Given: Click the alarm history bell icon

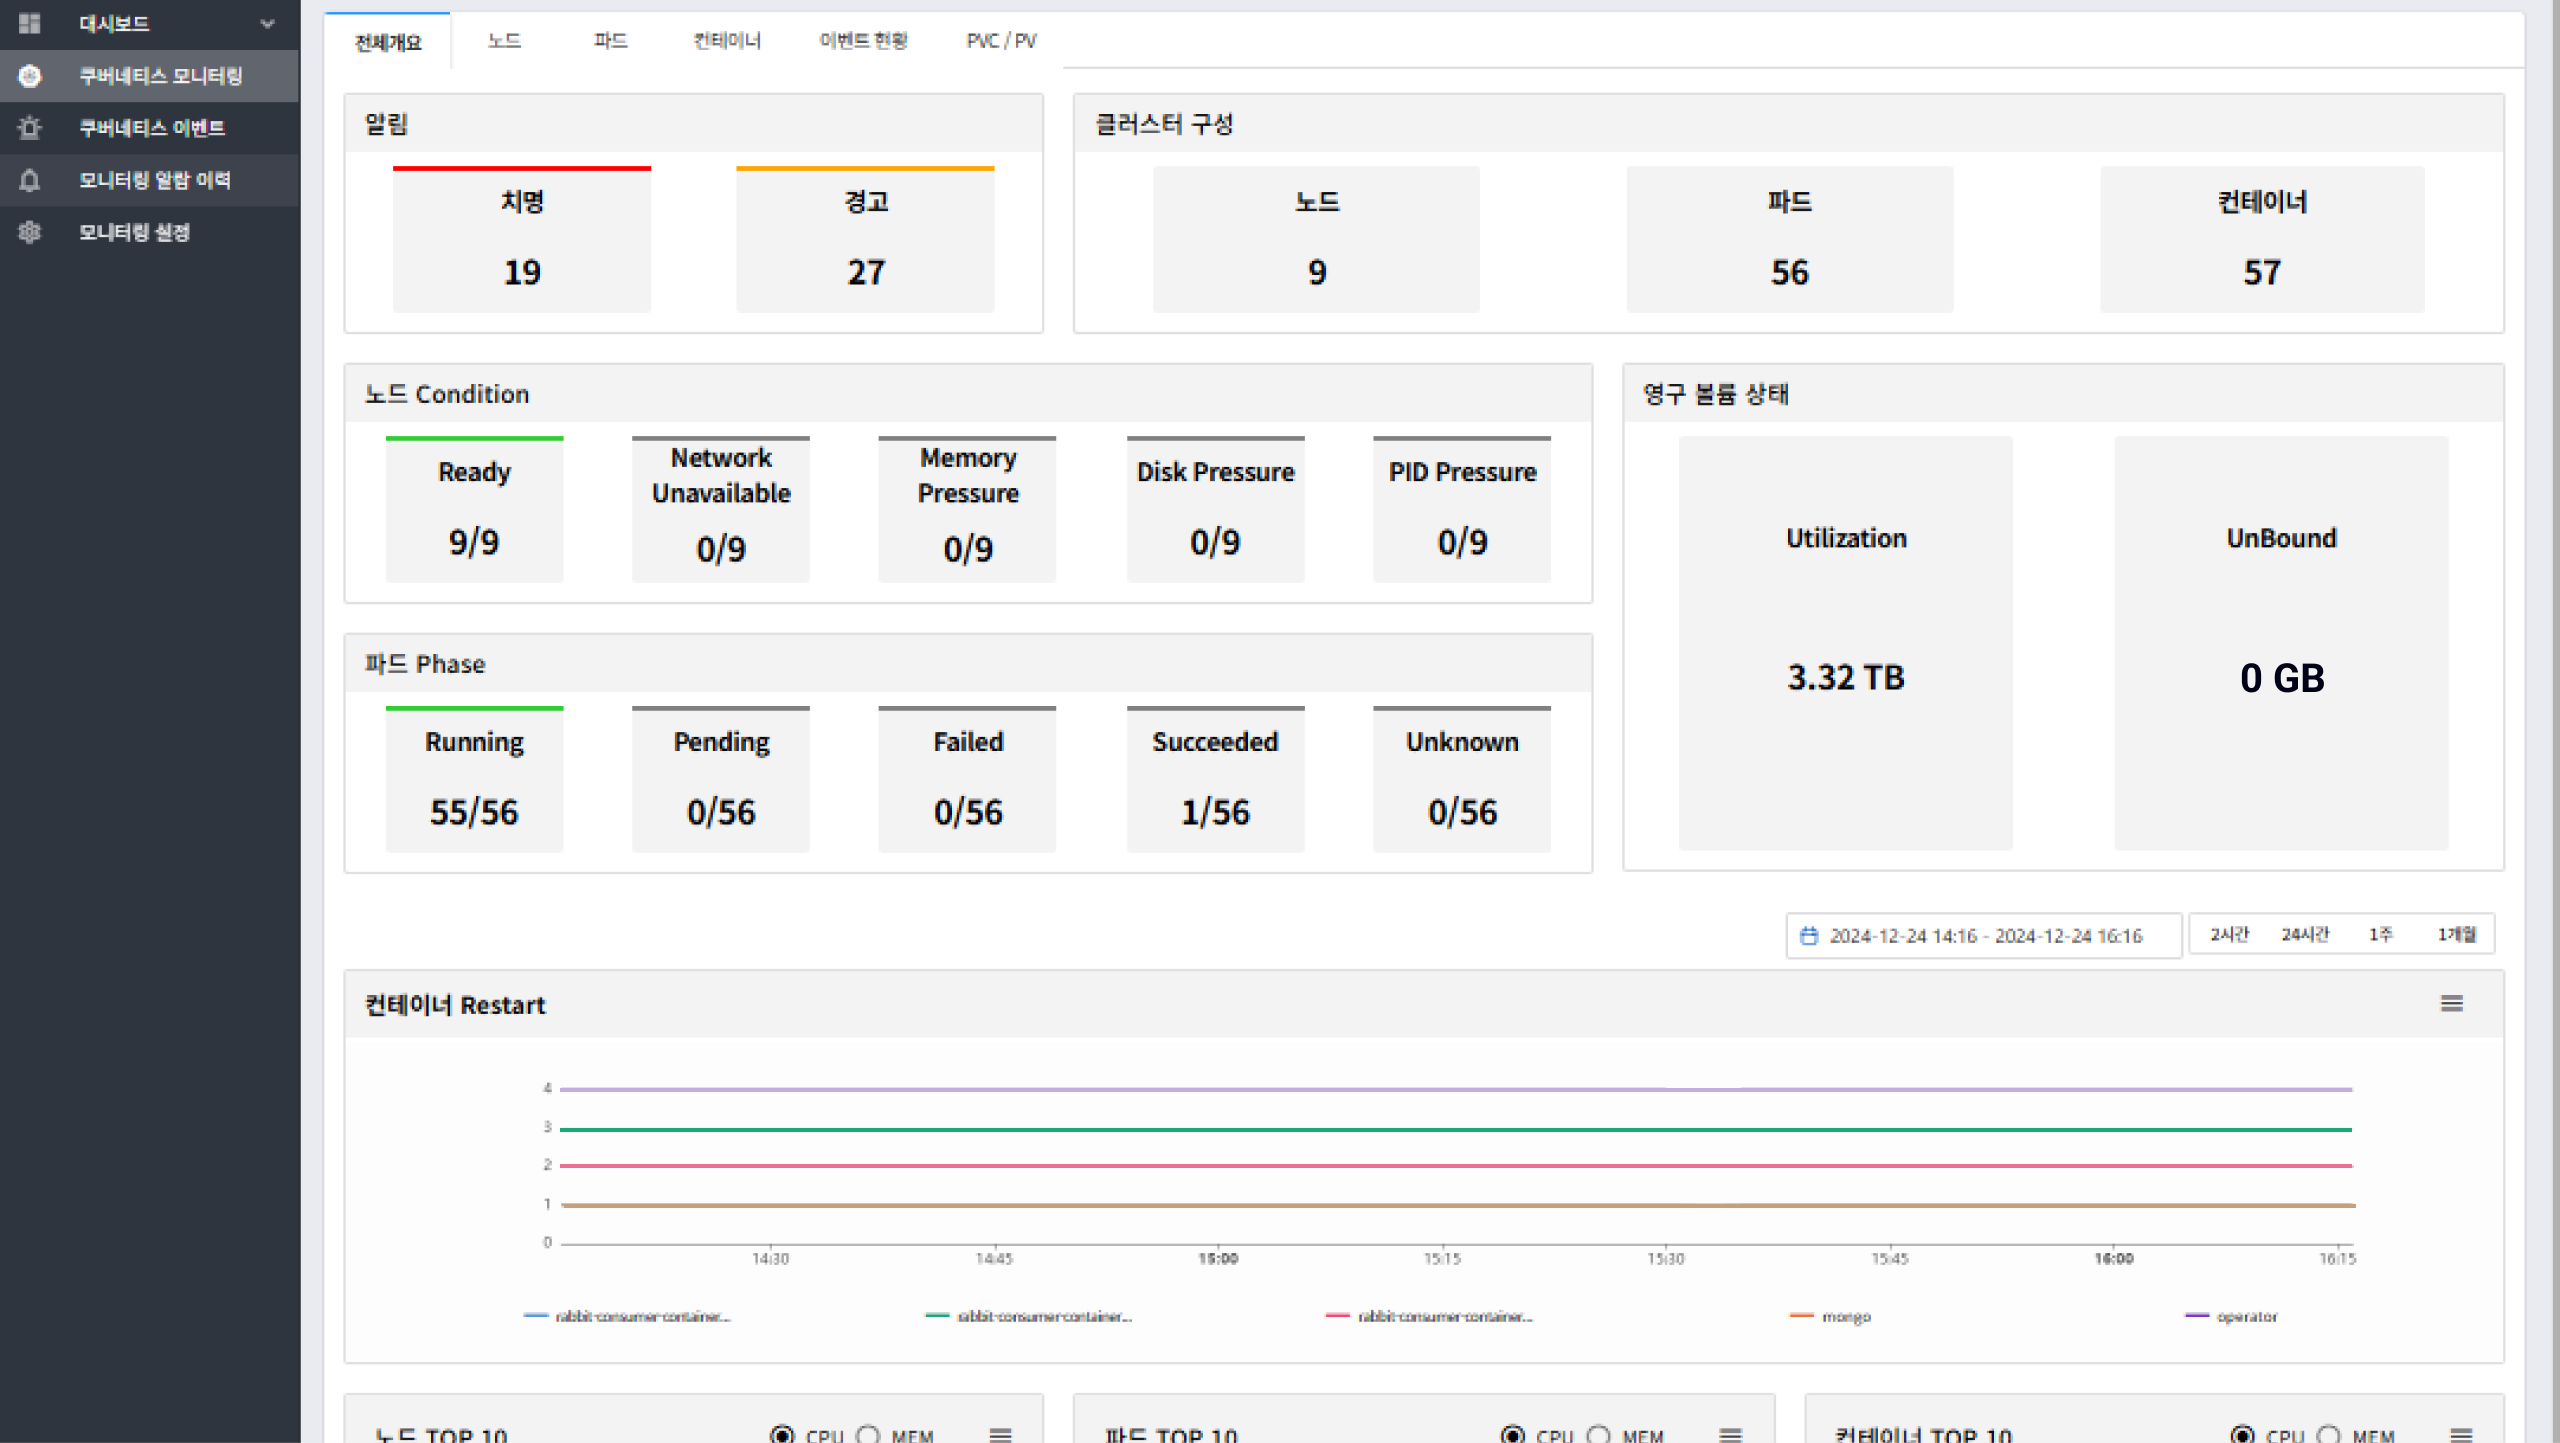Looking at the screenshot, I should click(x=29, y=180).
